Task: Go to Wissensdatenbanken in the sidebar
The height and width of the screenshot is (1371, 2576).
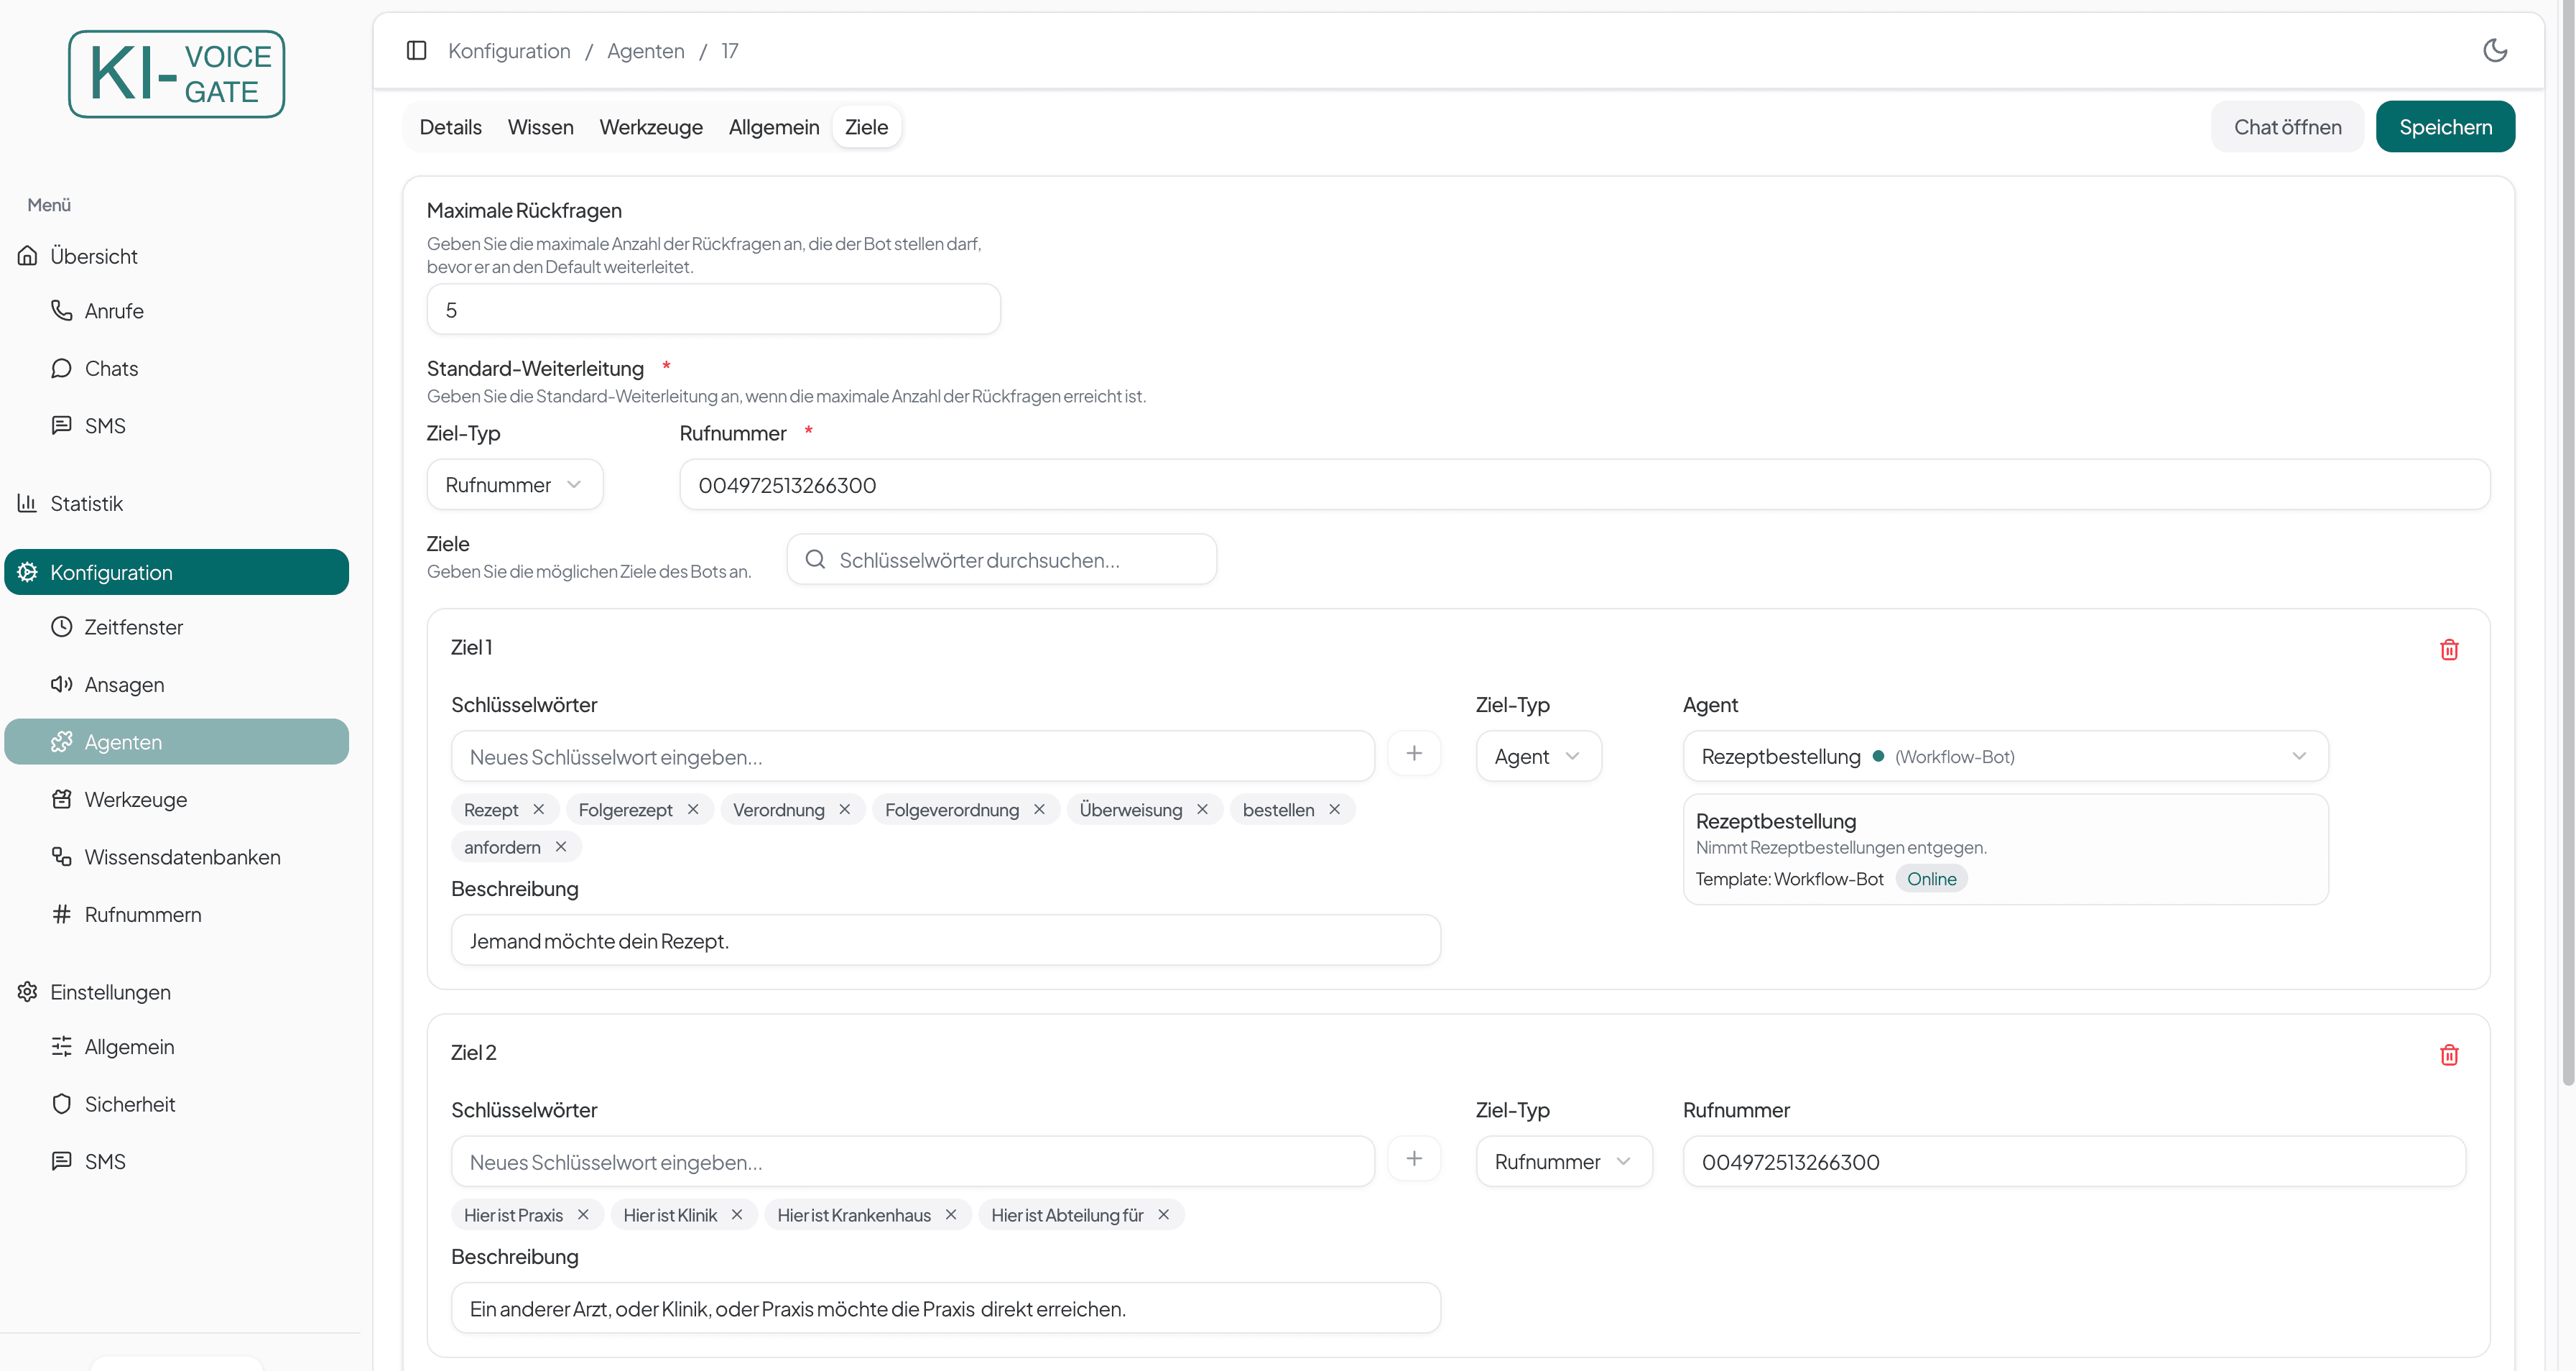Action: 181,857
